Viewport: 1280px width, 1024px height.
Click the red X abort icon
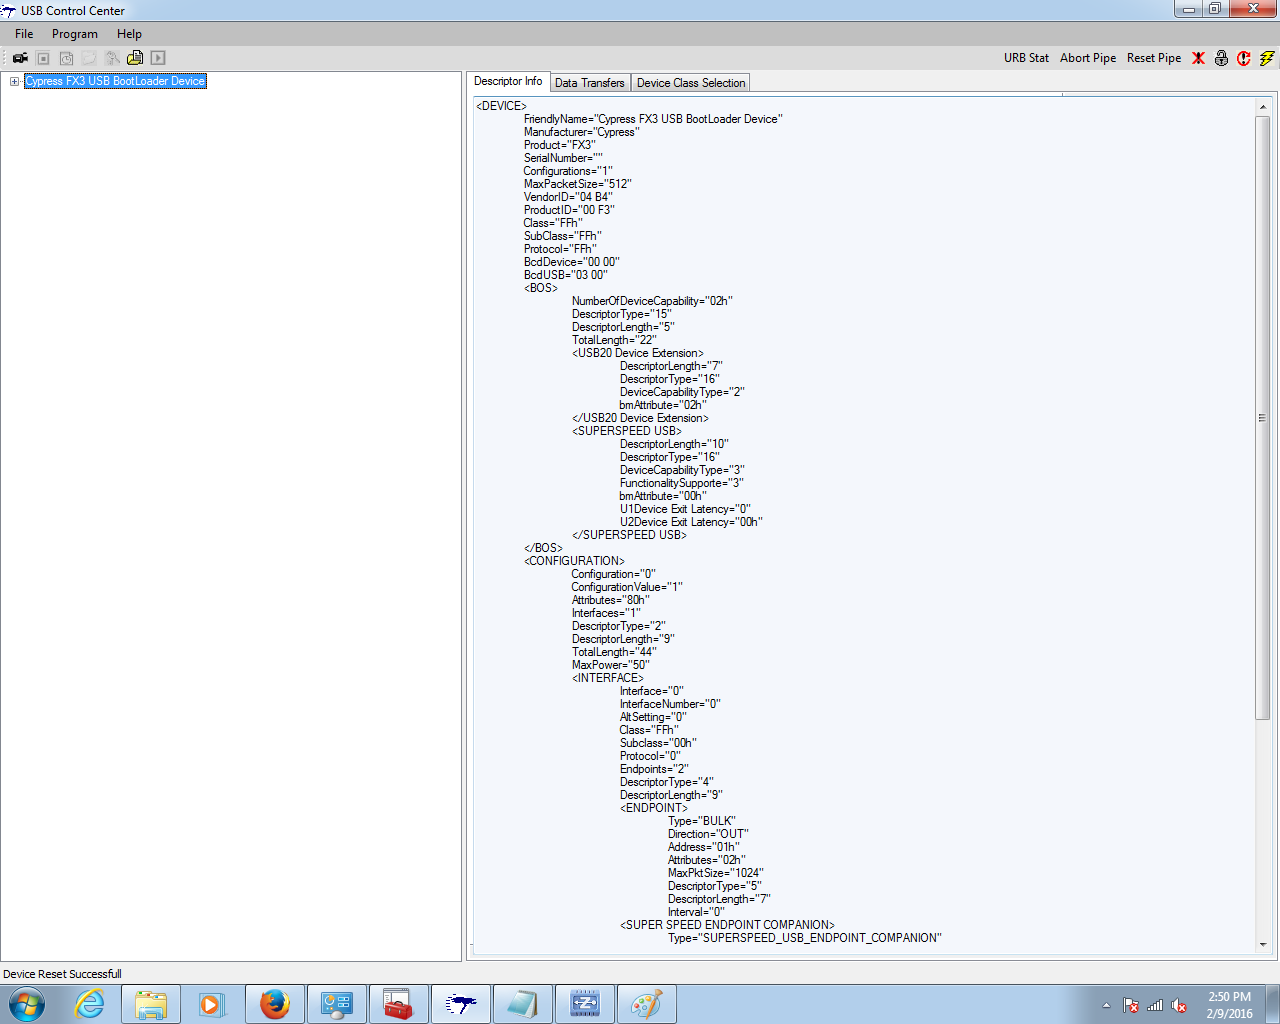pyautogui.click(x=1198, y=58)
